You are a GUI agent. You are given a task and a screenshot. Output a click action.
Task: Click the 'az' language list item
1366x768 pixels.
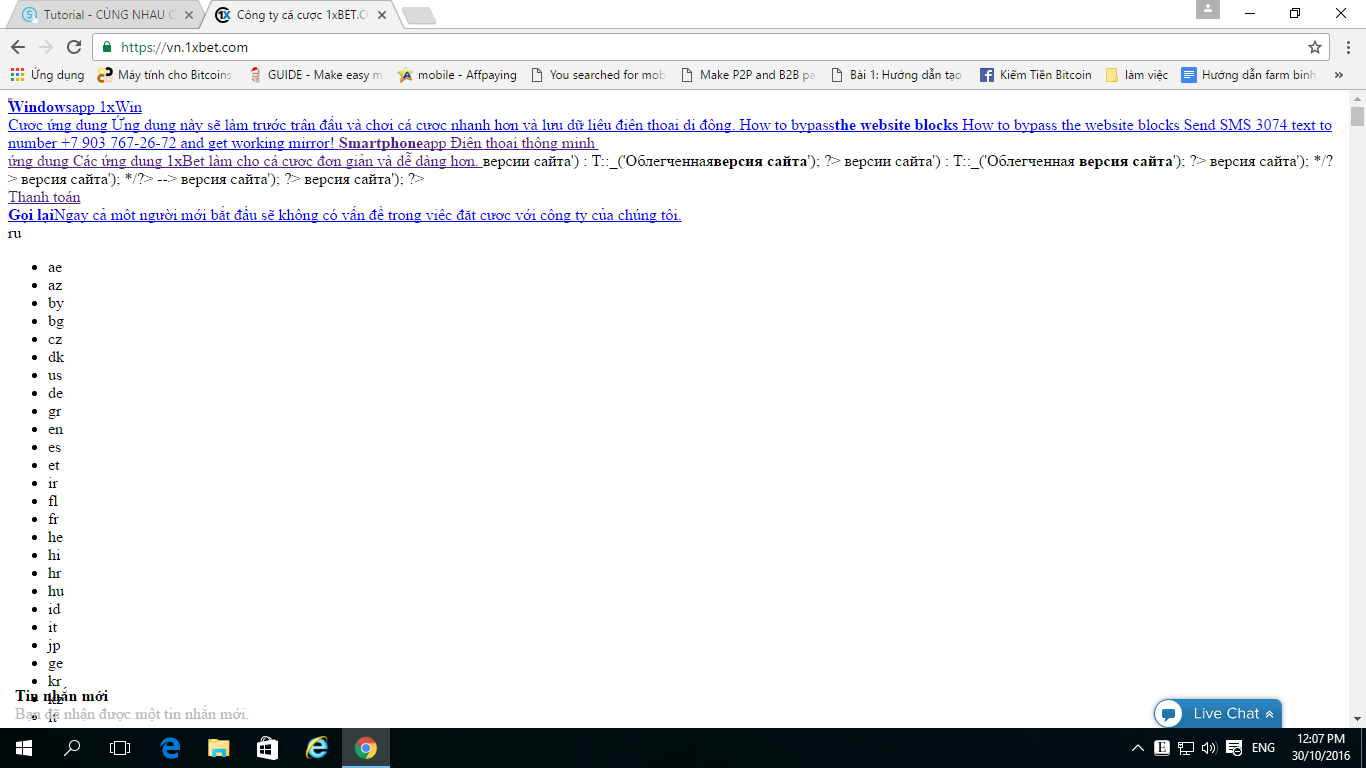click(55, 285)
